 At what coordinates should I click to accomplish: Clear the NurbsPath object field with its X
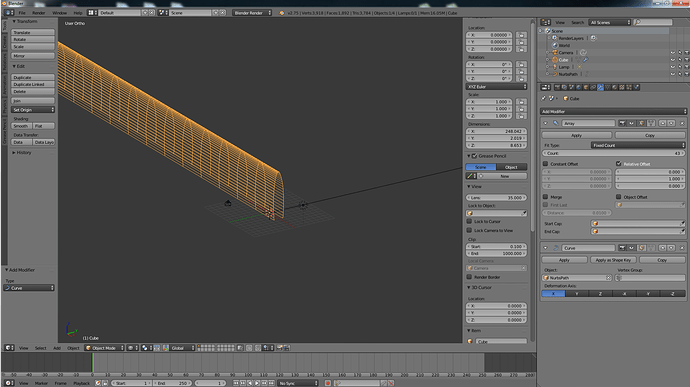[608, 278]
